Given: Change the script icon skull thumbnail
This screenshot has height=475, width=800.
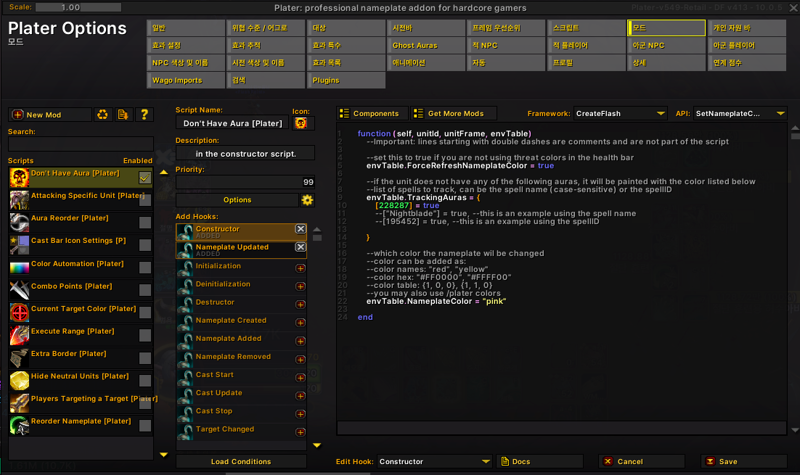Looking at the screenshot, I should point(301,123).
